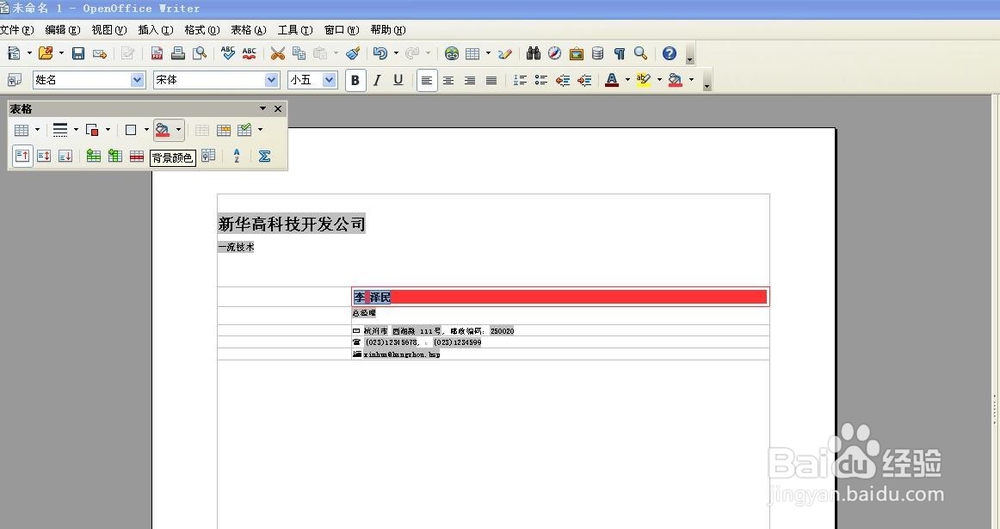This screenshot has height=529, width=1000.
Task: Click the Zoom magnifier icon
Action: pyautogui.click(x=640, y=54)
